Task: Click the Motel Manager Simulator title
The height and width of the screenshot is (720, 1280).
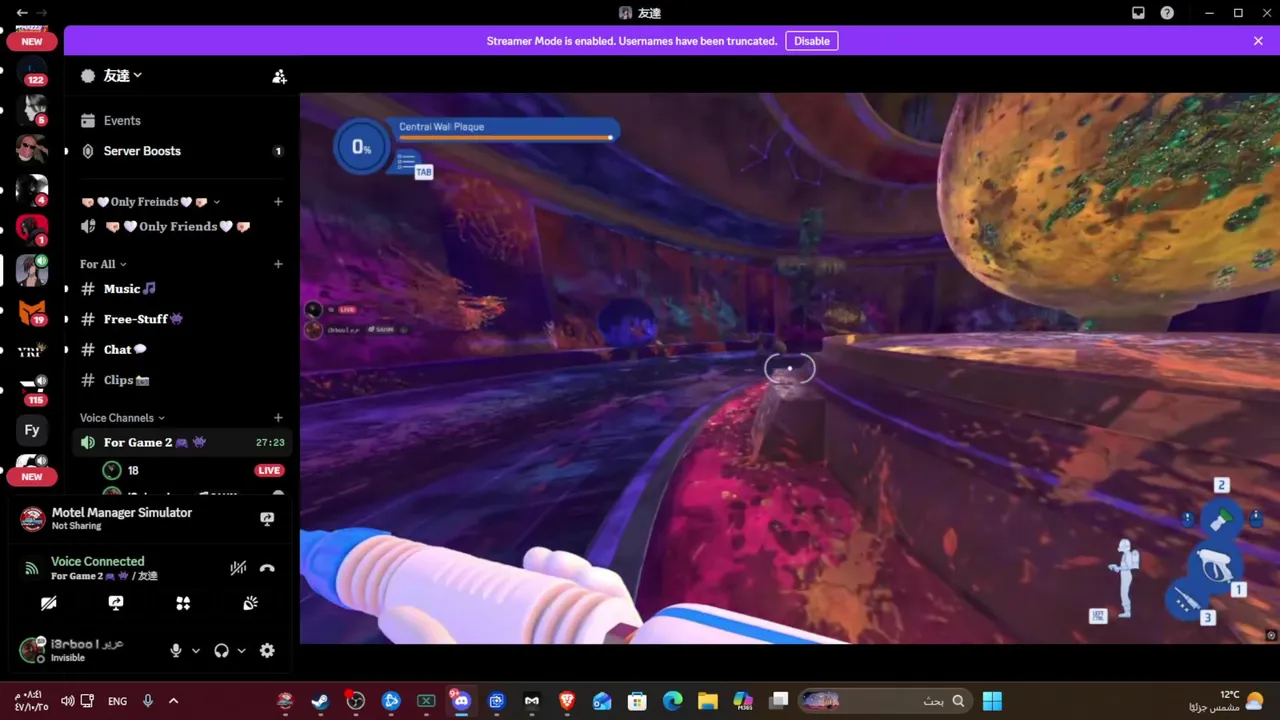Action: (122, 513)
